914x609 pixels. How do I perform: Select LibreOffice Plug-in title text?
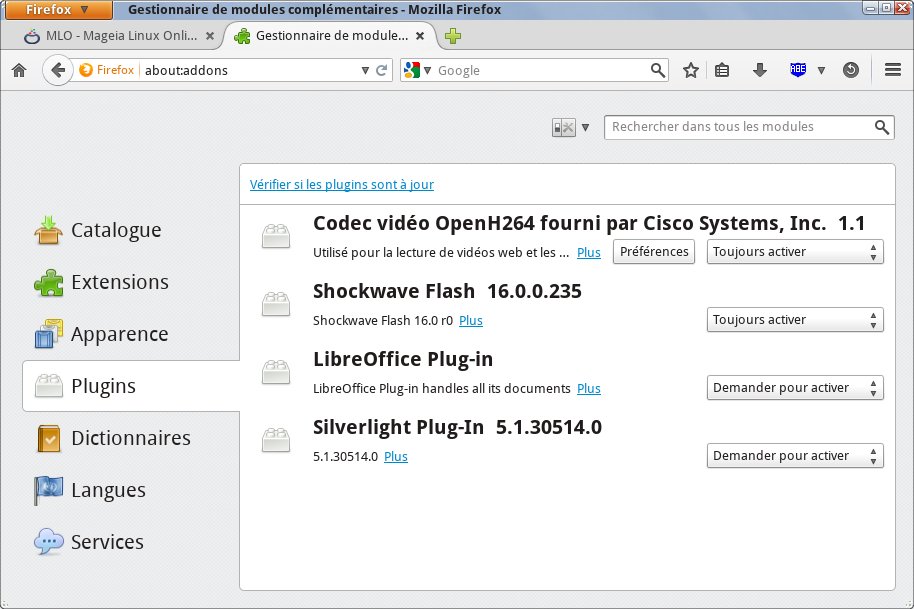pos(403,360)
